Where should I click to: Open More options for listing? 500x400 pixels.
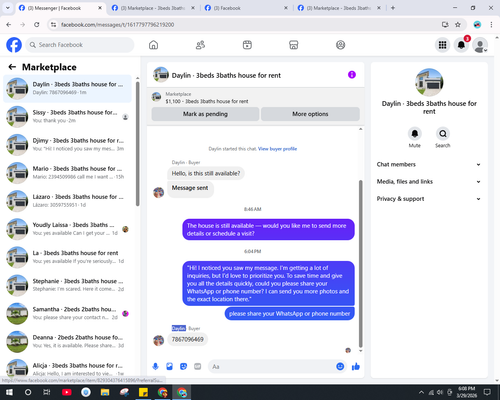point(310,114)
